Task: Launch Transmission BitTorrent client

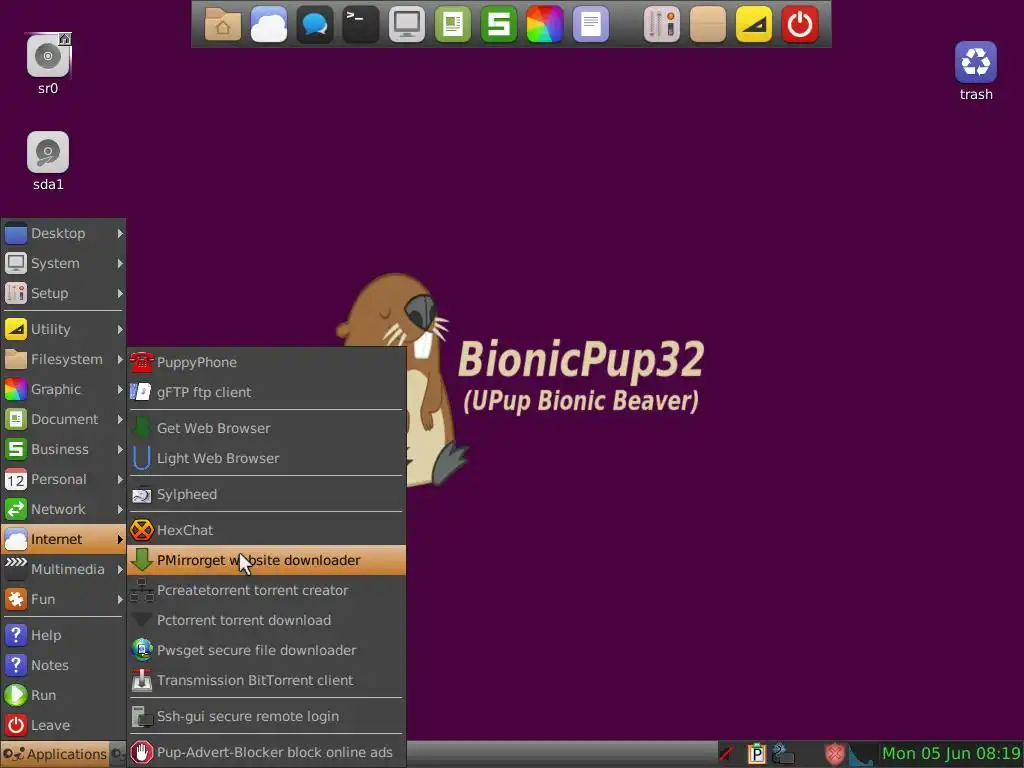Action: pyautogui.click(x=266, y=680)
